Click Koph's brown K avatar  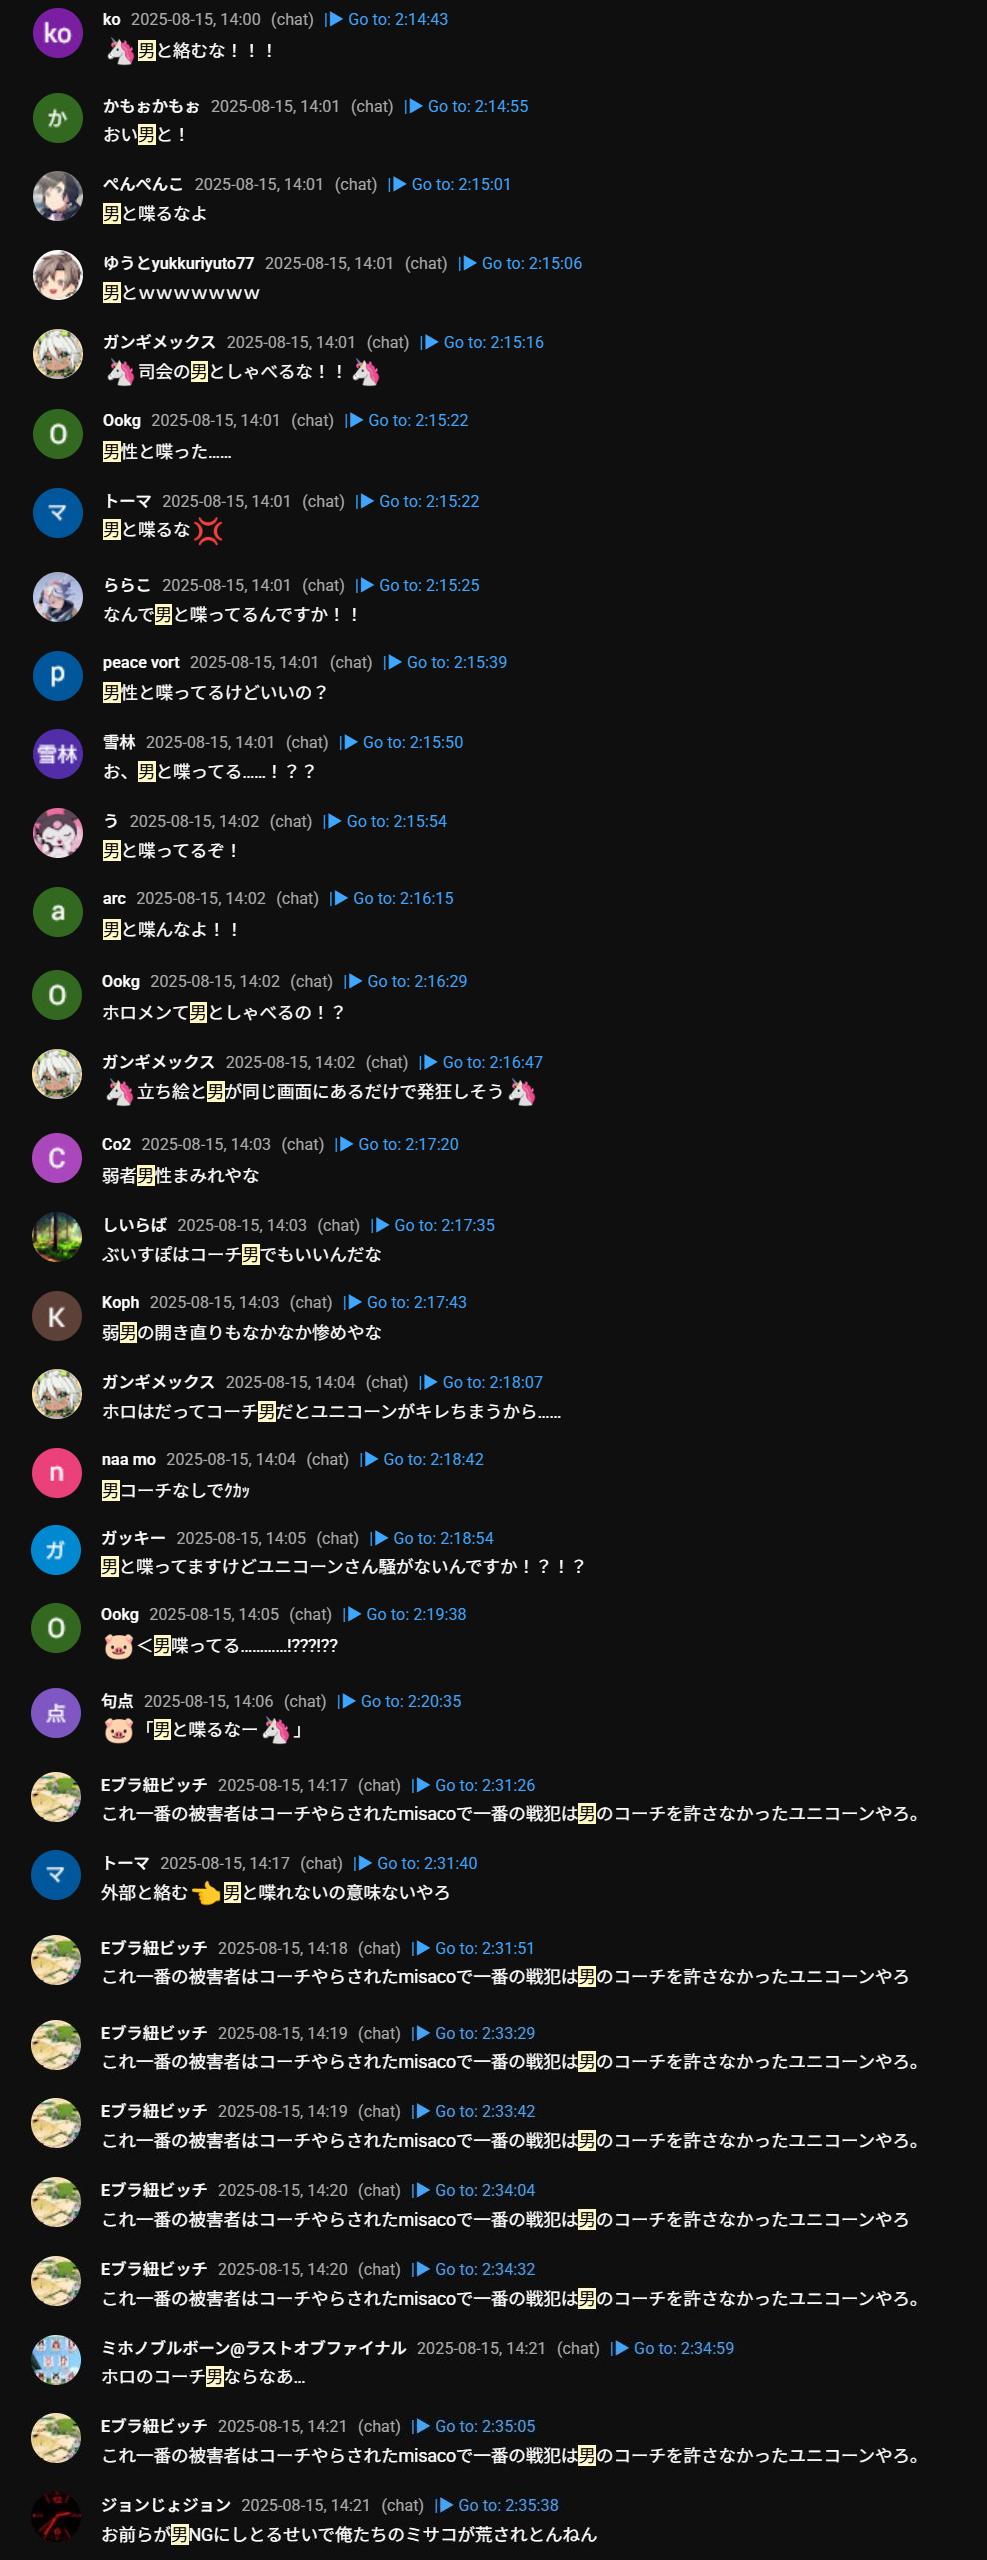[x=57, y=1316]
